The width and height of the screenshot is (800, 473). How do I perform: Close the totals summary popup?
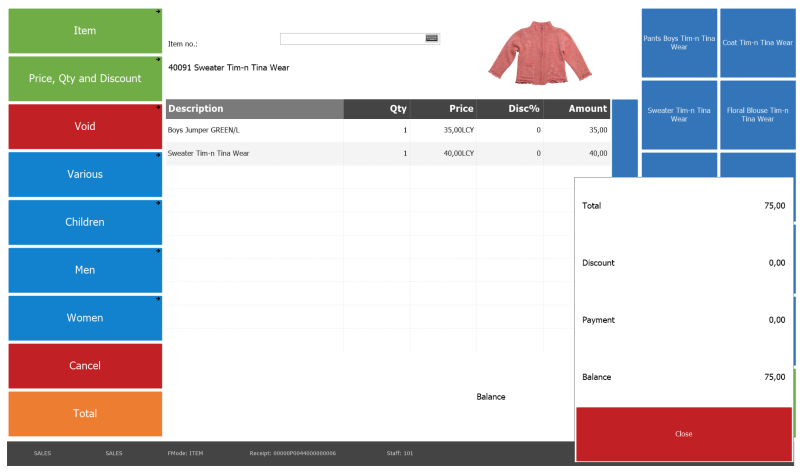pyautogui.click(x=683, y=434)
